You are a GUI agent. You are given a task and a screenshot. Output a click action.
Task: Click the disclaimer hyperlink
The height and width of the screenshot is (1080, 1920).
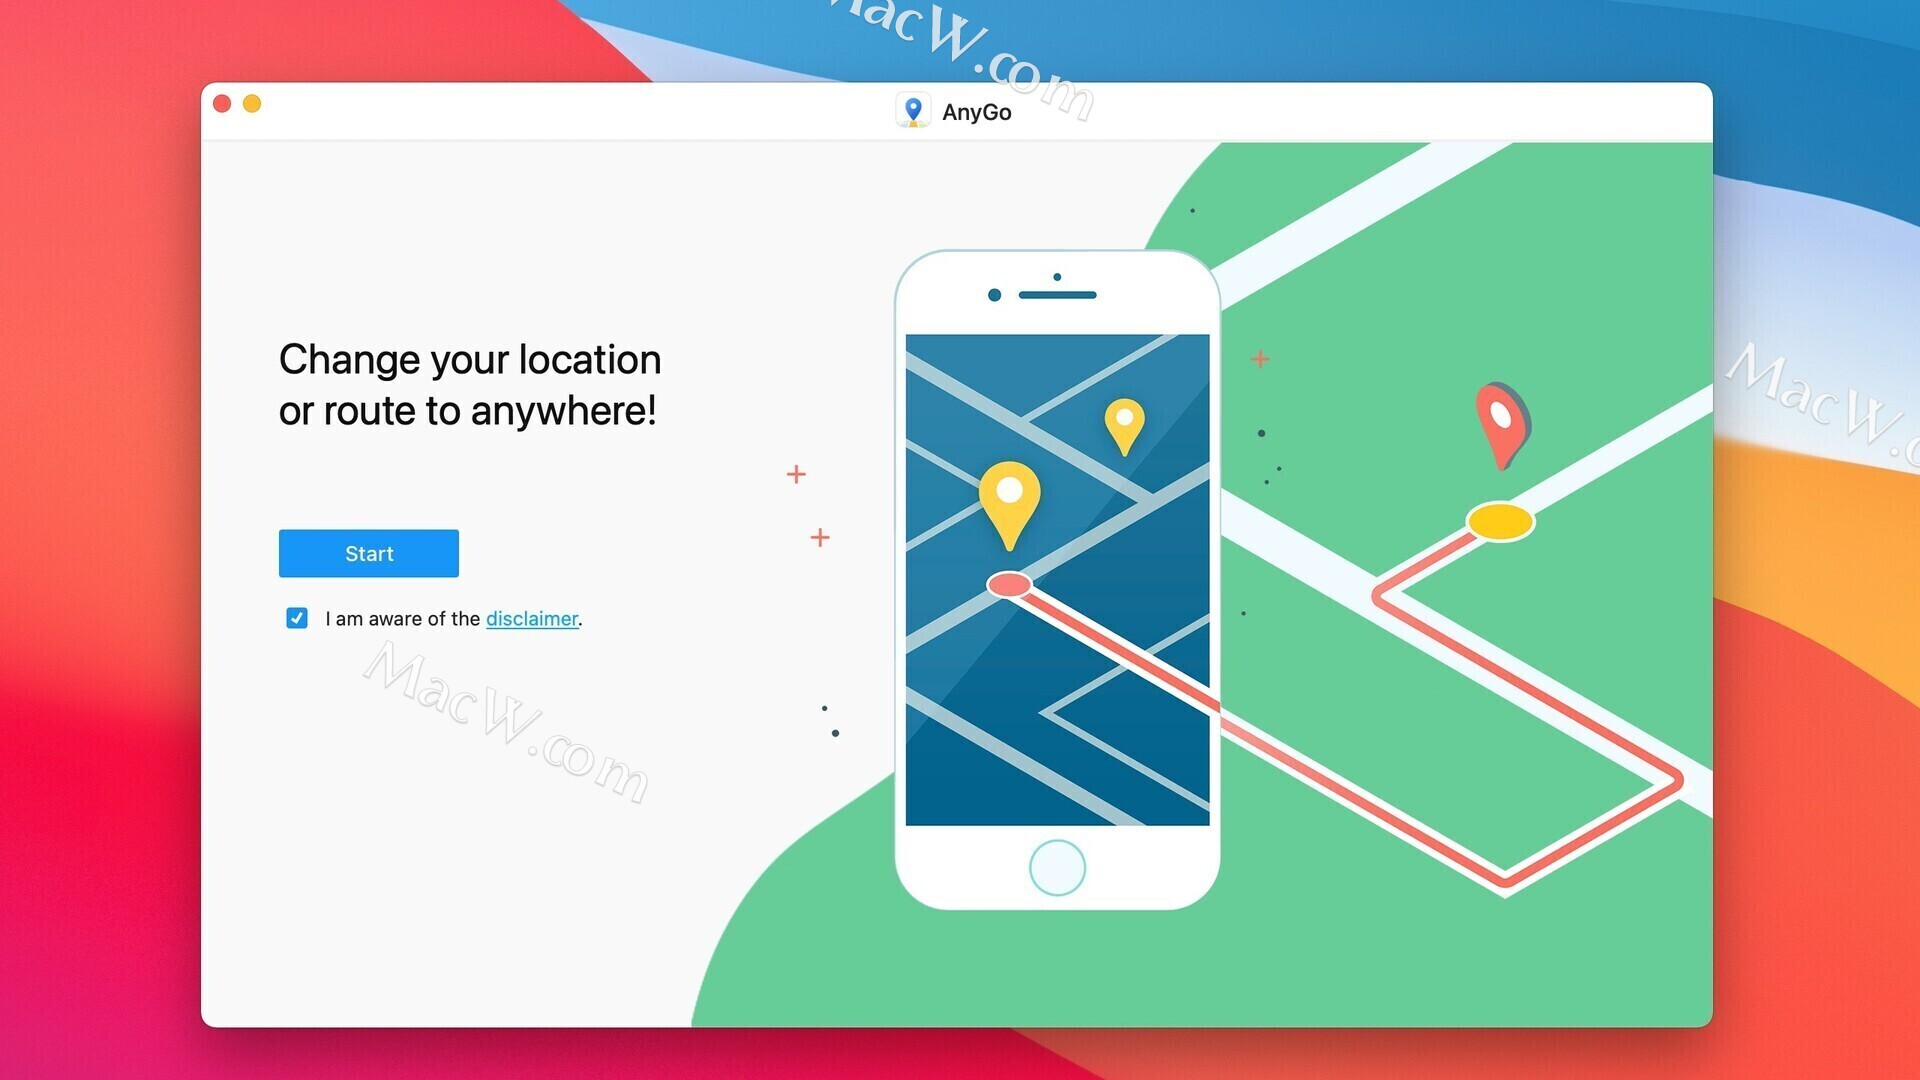[531, 617]
